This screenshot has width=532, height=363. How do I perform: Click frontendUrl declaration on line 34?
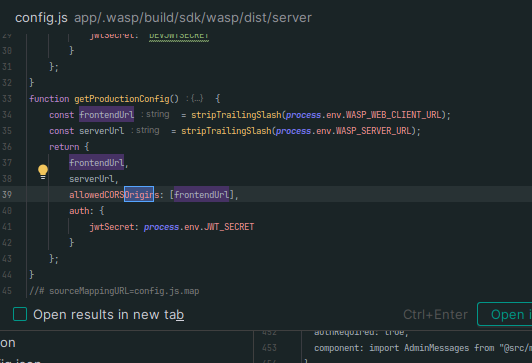click(x=107, y=115)
